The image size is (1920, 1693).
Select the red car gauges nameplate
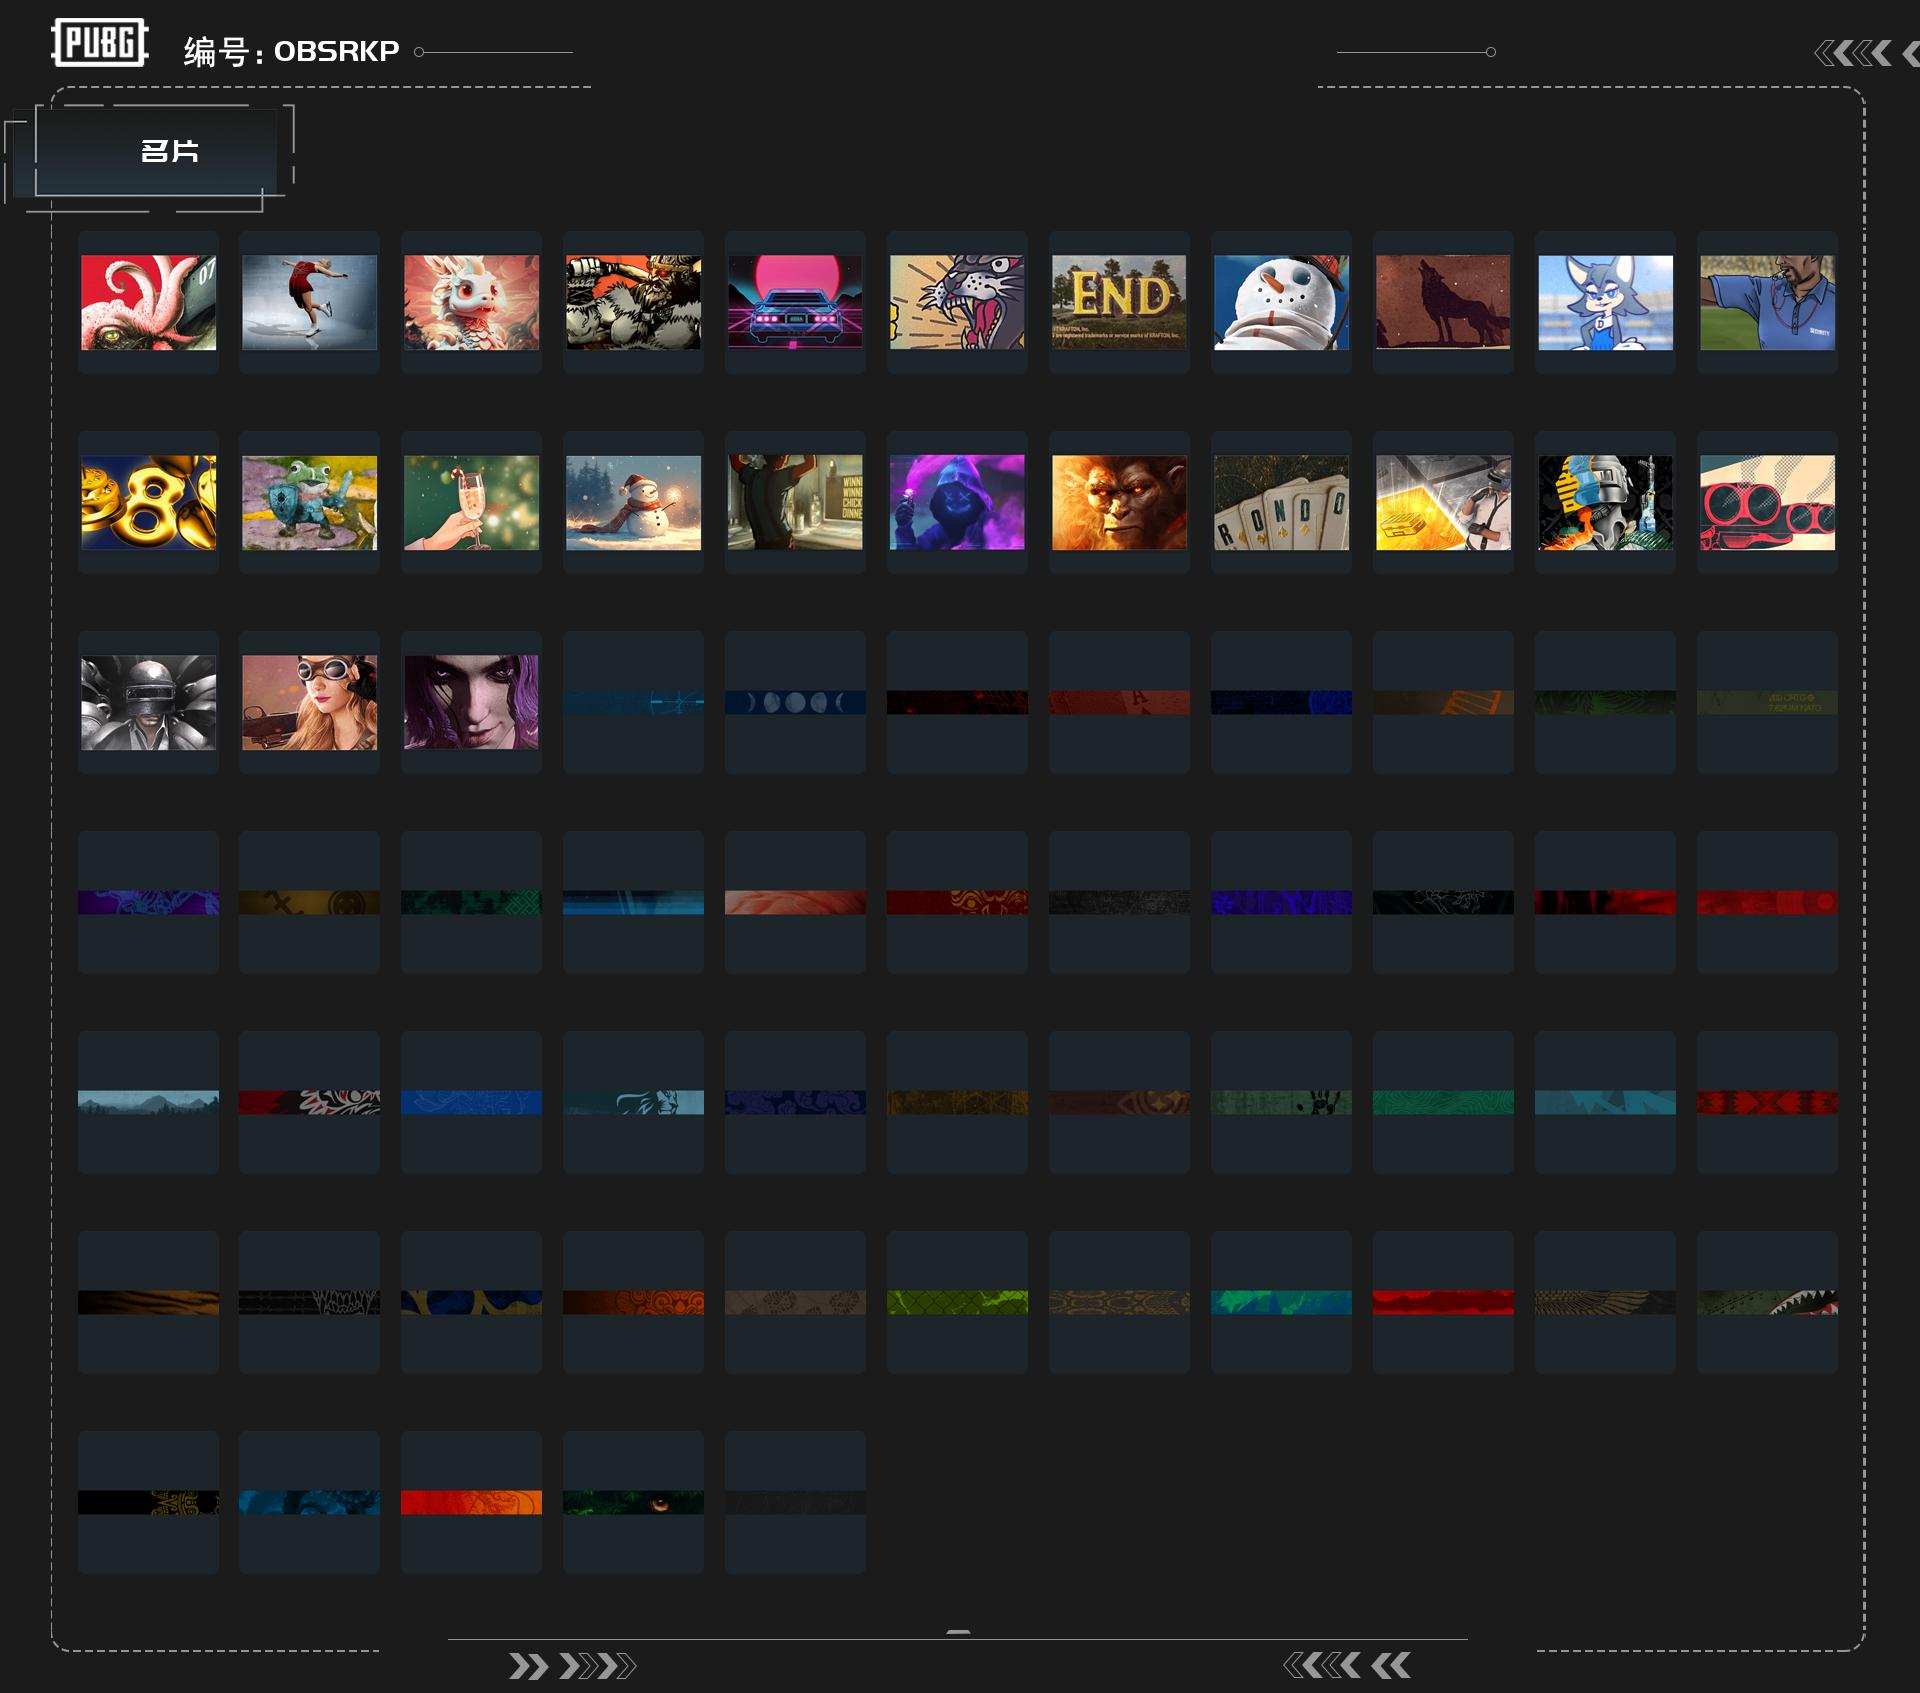pyautogui.click(x=1767, y=502)
